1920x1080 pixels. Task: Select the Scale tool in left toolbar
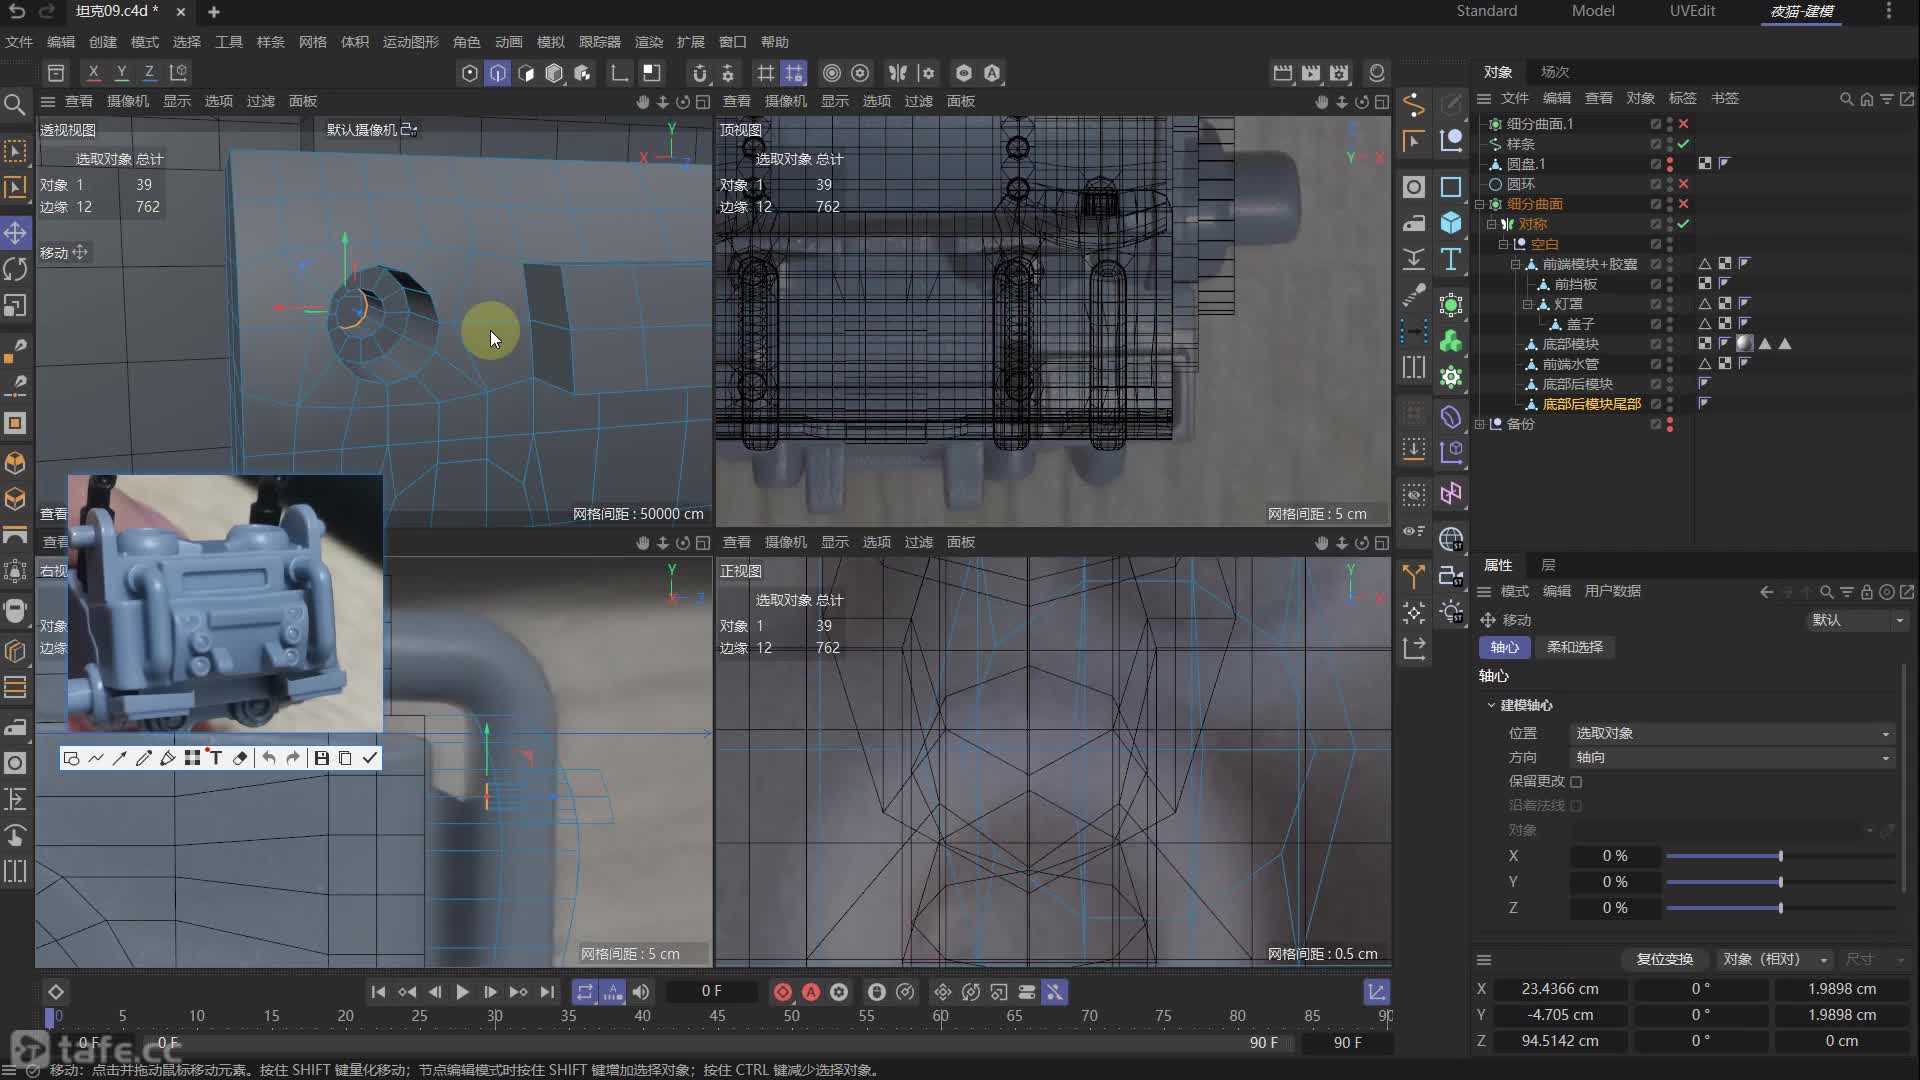coord(15,305)
